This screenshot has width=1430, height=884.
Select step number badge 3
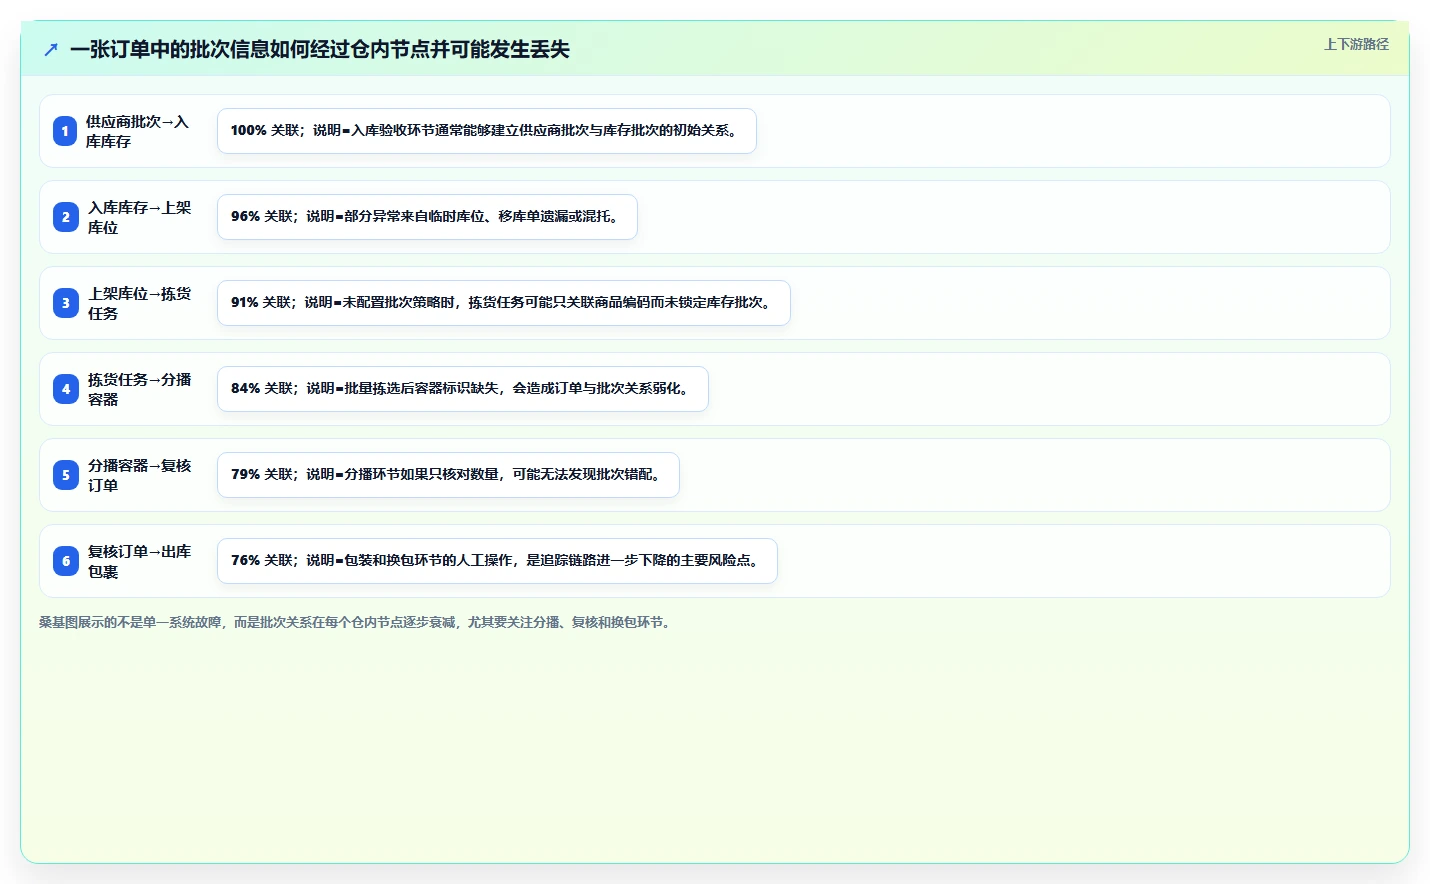(65, 303)
